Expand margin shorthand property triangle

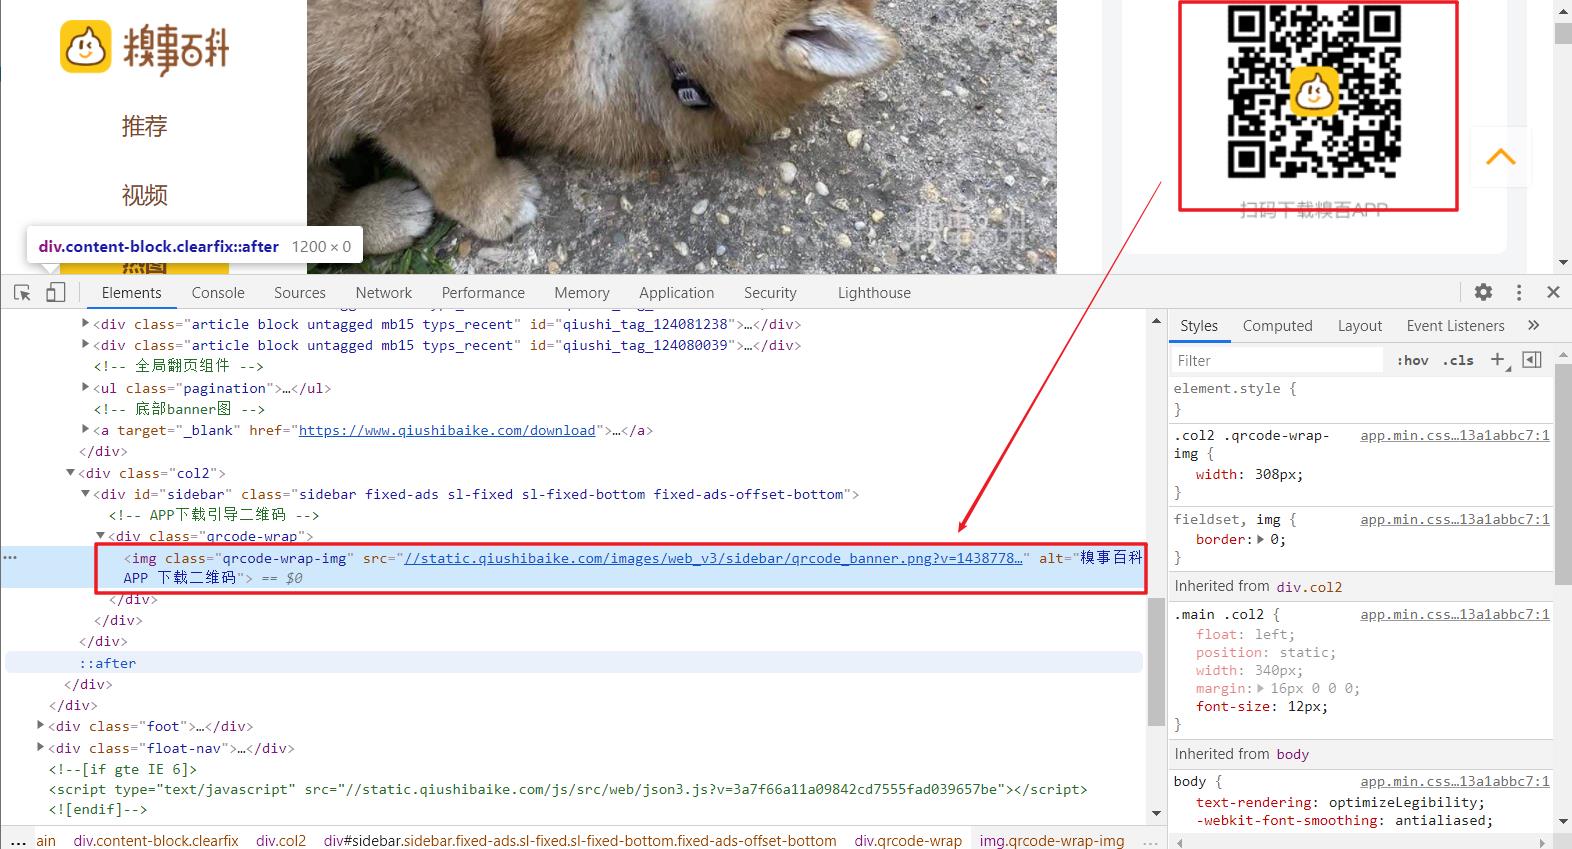[1262, 688]
